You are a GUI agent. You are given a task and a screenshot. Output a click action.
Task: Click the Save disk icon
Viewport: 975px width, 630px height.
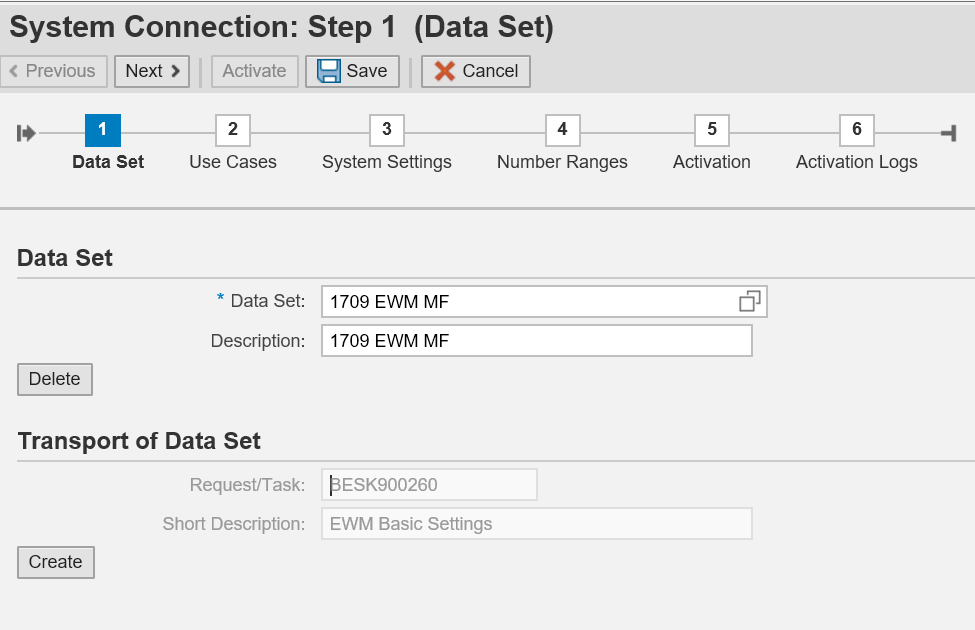coord(329,71)
